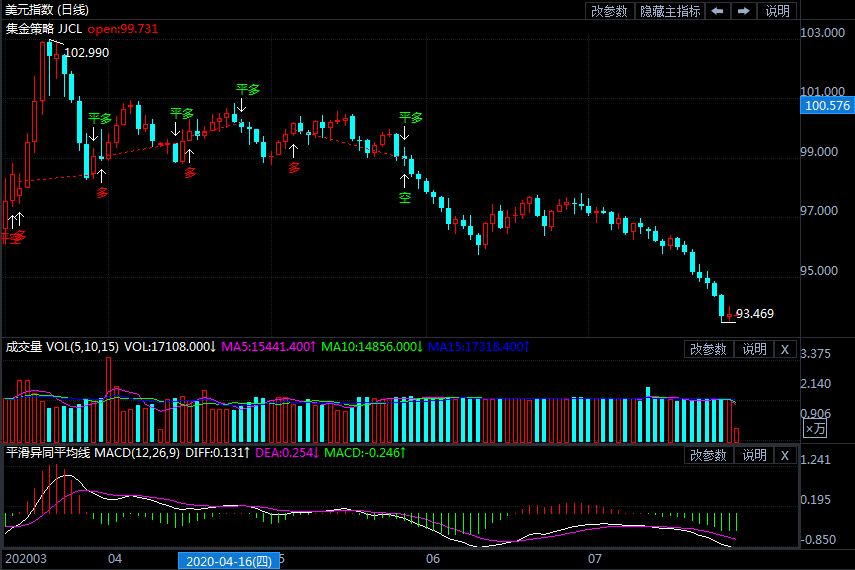Click the left arrow navigation button

click(718, 11)
